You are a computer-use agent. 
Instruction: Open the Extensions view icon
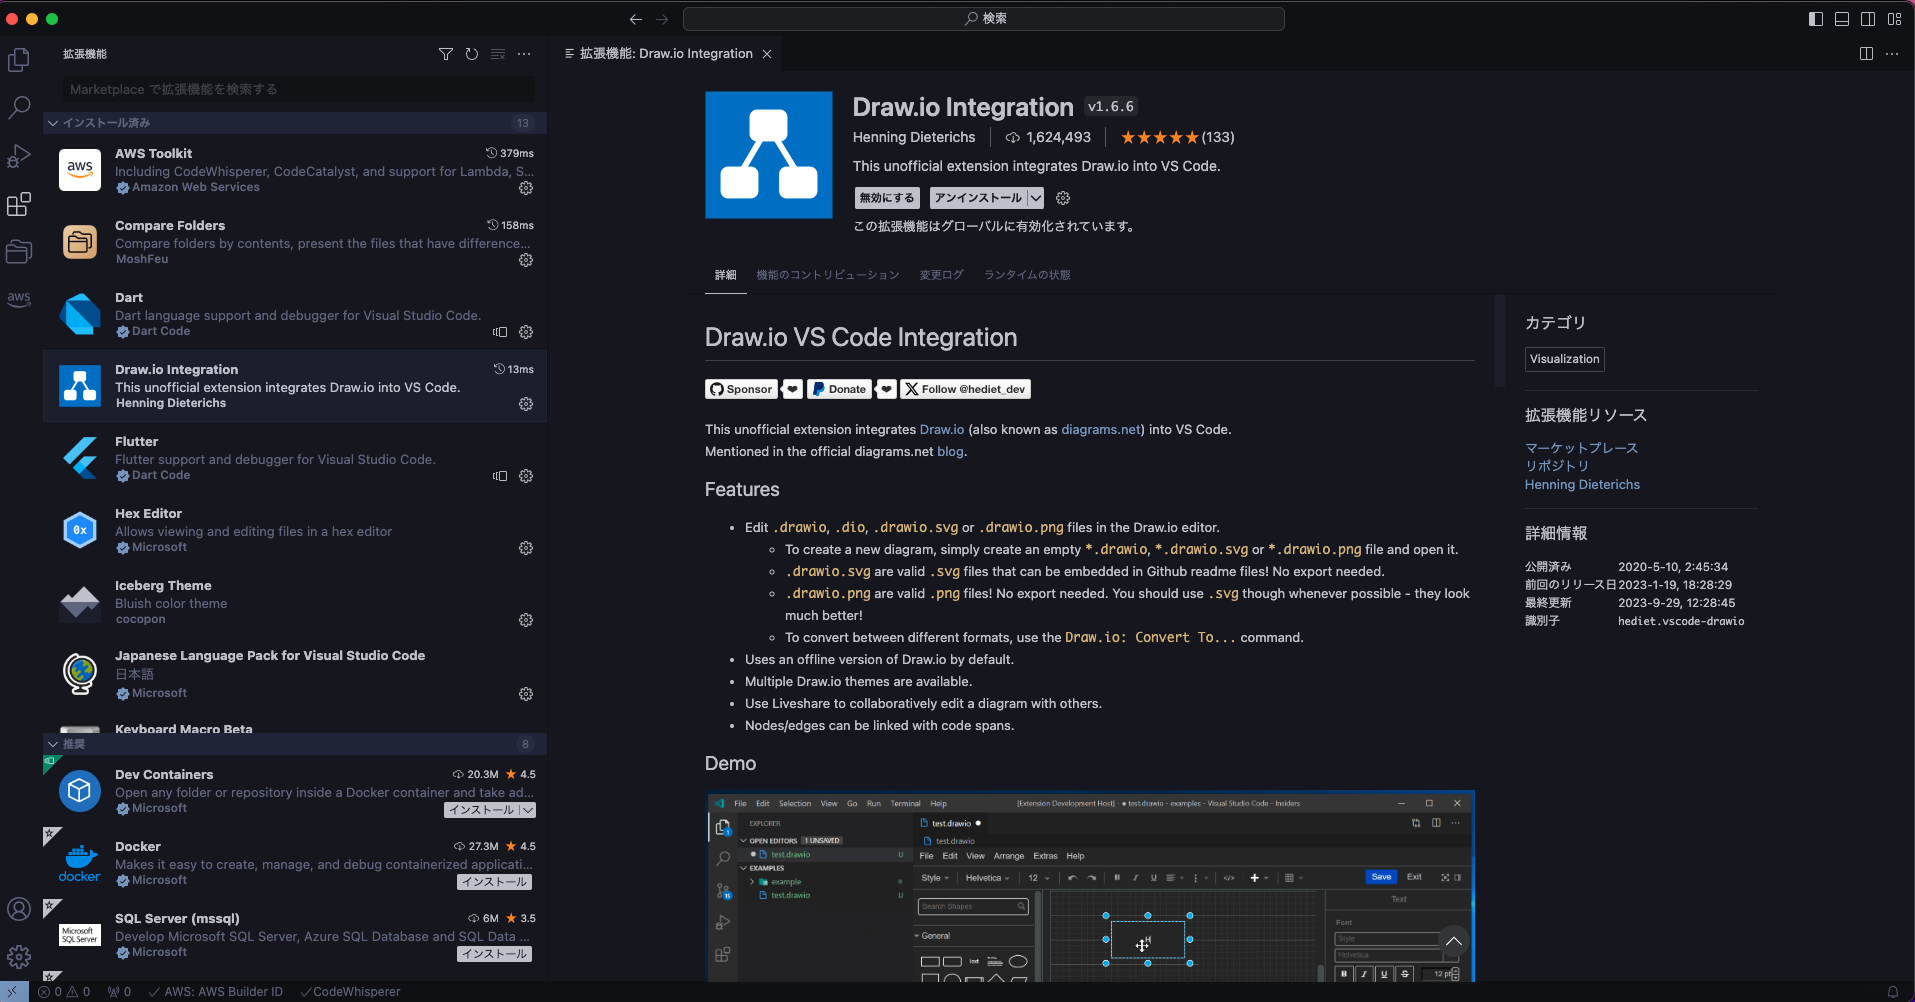click(x=19, y=204)
